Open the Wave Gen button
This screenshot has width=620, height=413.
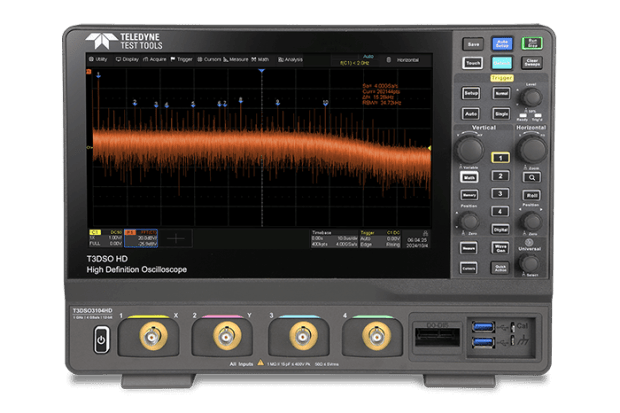pyautogui.click(x=500, y=248)
